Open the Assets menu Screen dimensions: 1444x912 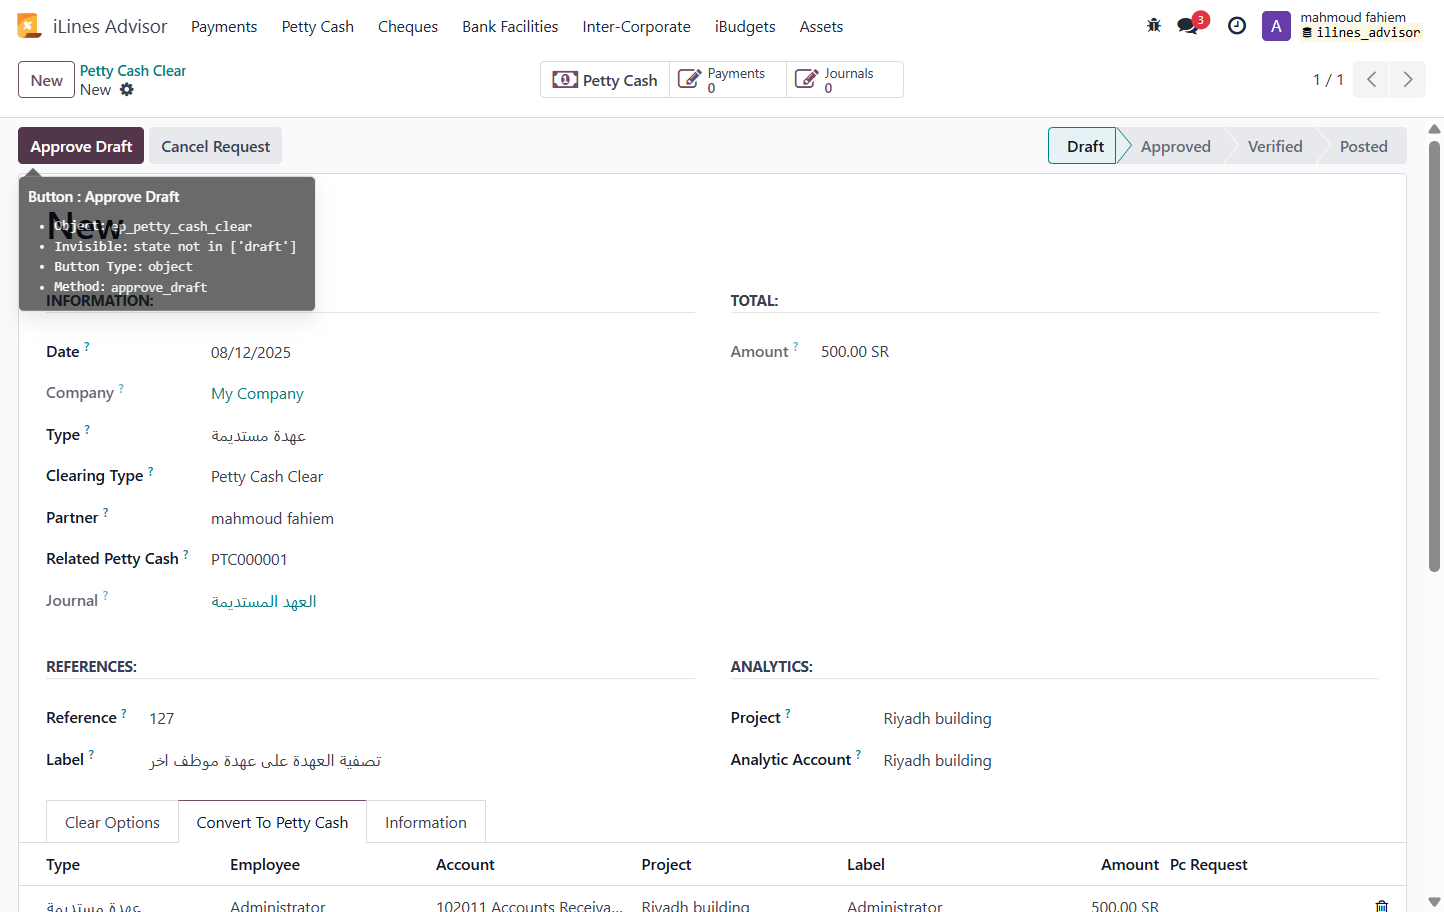pyautogui.click(x=821, y=27)
